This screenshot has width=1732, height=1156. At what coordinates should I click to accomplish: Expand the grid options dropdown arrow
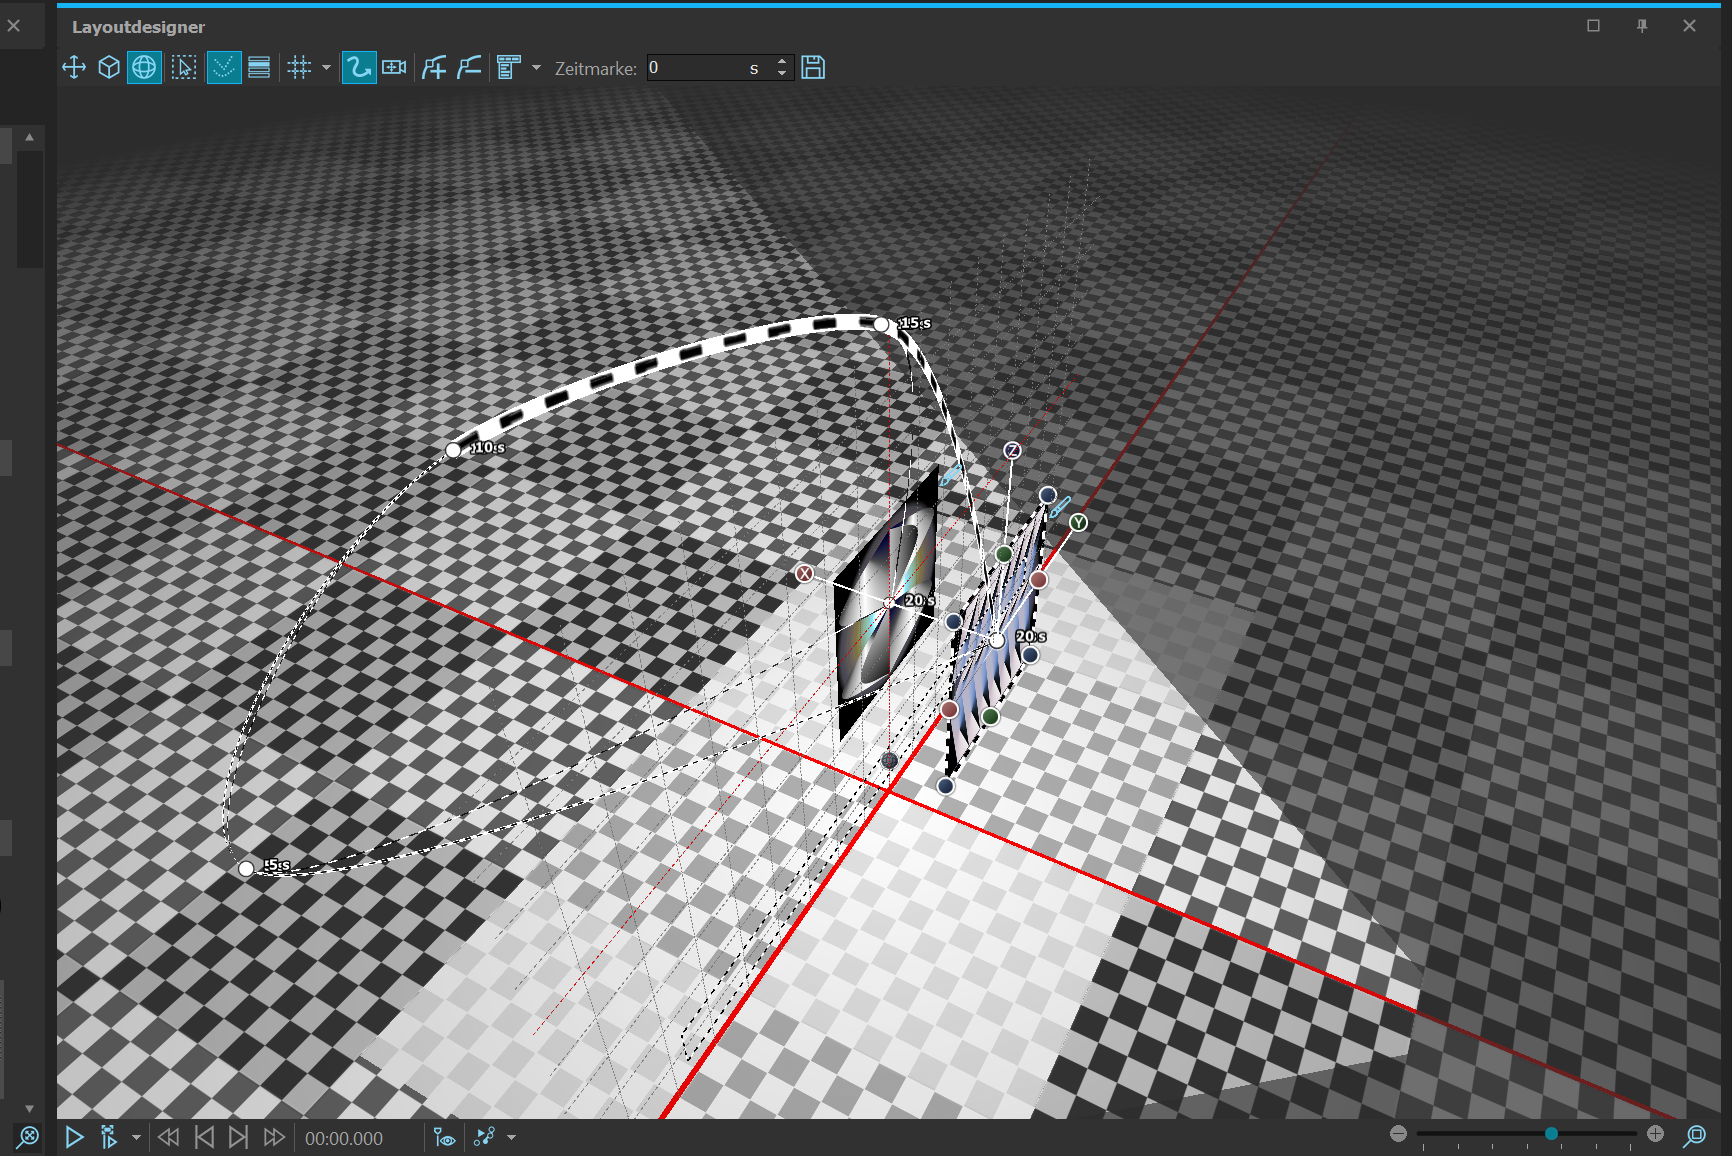[x=326, y=68]
